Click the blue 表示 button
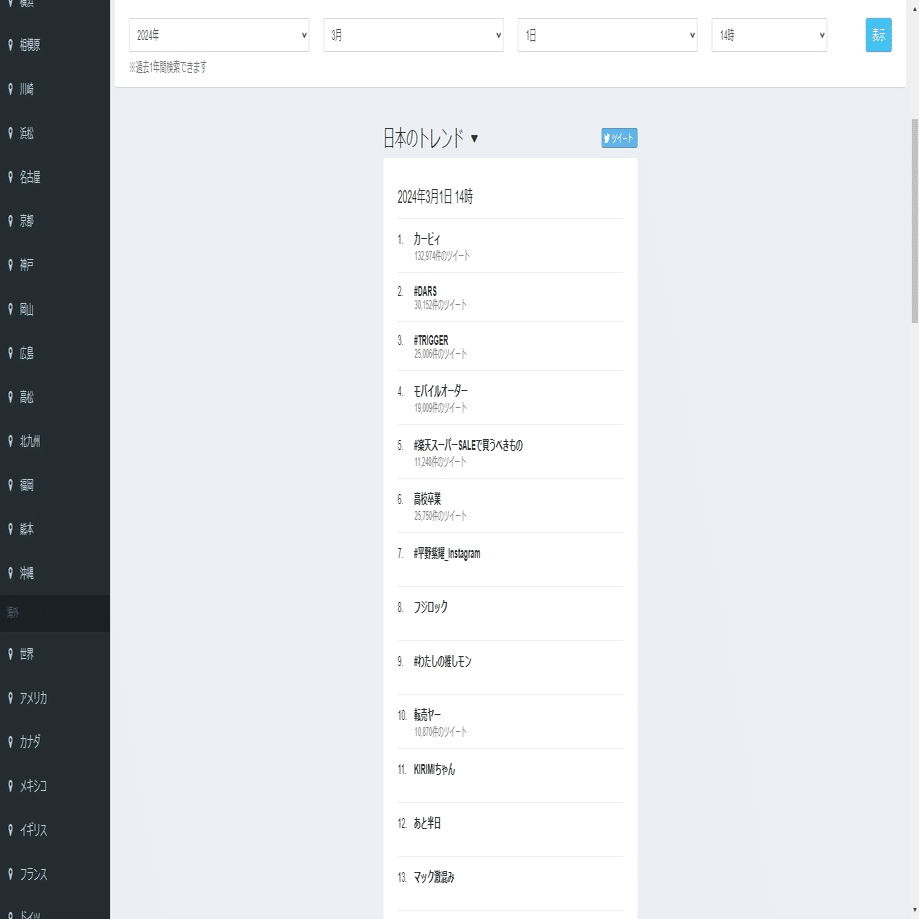This screenshot has height=919, width=919. tap(878, 35)
